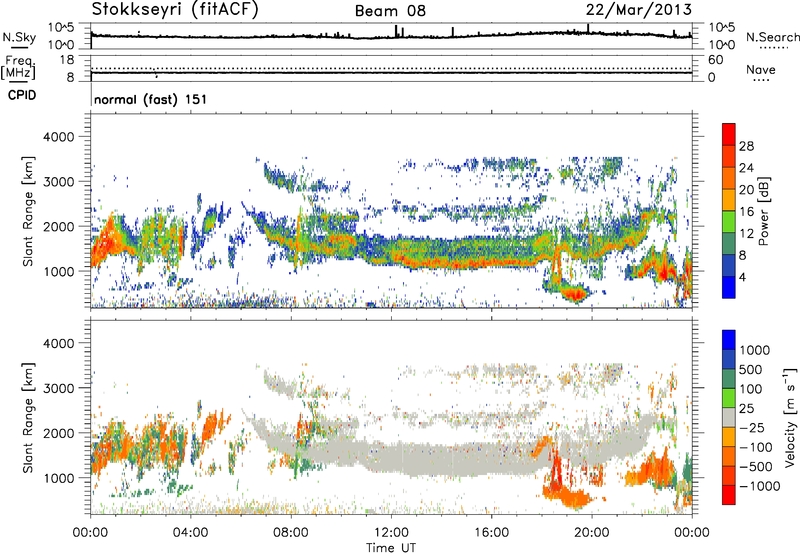The height and width of the screenshot is (554, 800).
Task: Select the blue bottom segment of Power colorbar
Action: pyautogui.click(x=729, y=287)
